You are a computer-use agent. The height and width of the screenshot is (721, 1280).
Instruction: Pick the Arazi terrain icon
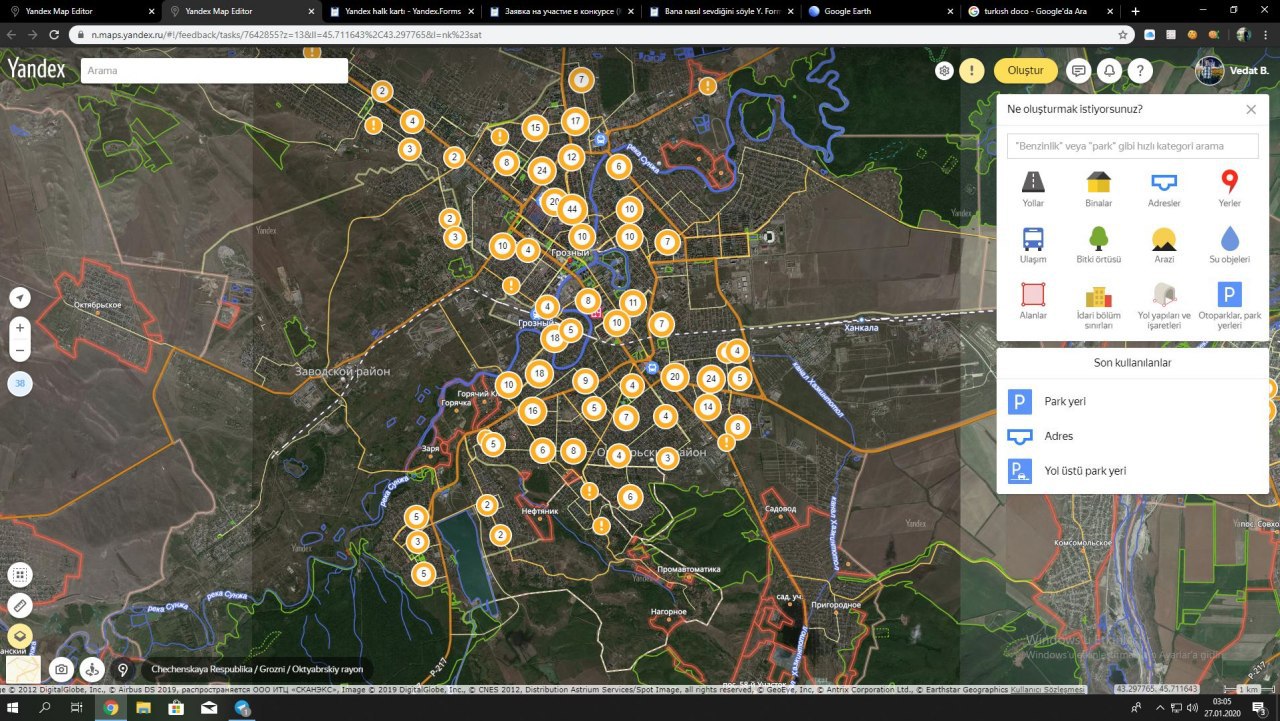pos(1164,238)
